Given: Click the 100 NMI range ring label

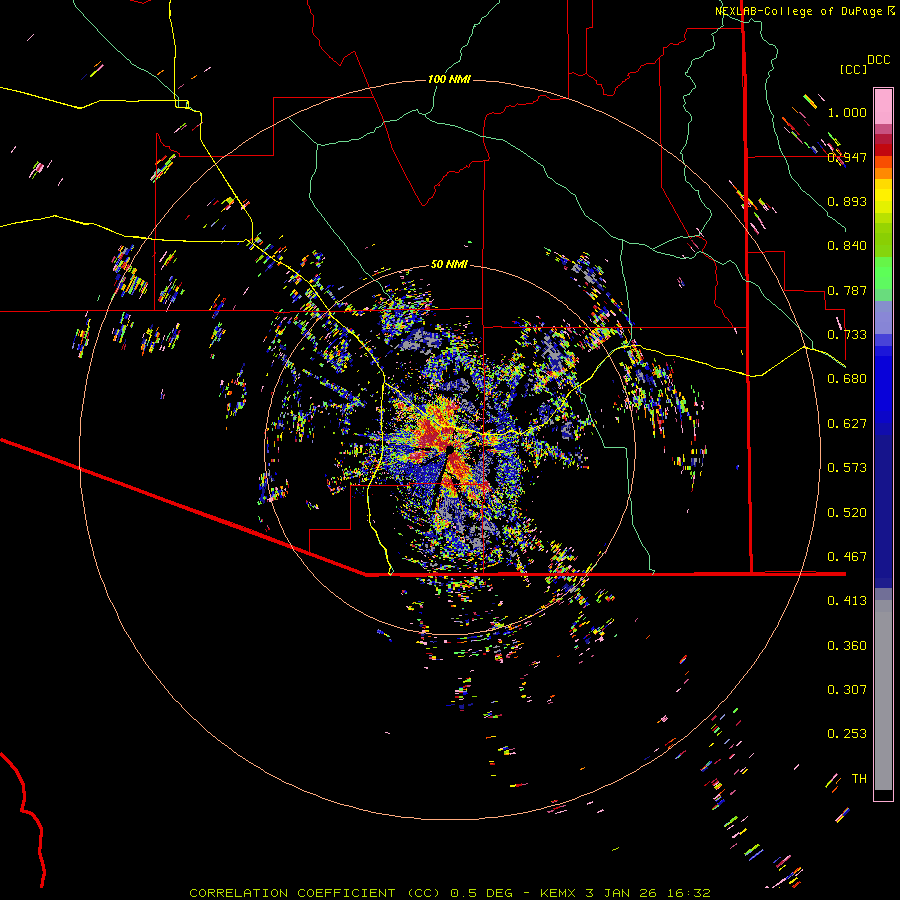Looking at the screenshot, I should pyautogui.click(x=449, y=79).
